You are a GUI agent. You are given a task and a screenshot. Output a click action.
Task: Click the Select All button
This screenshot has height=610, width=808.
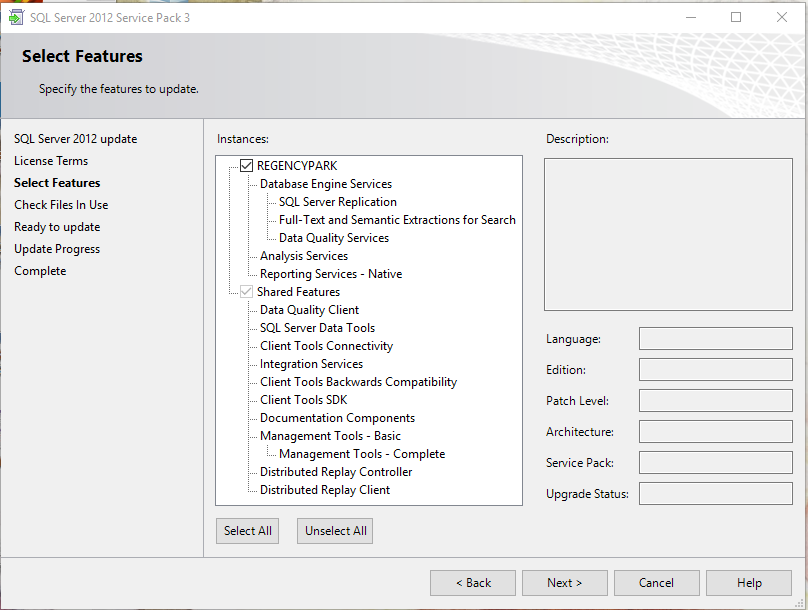click(x=247, y=530)
